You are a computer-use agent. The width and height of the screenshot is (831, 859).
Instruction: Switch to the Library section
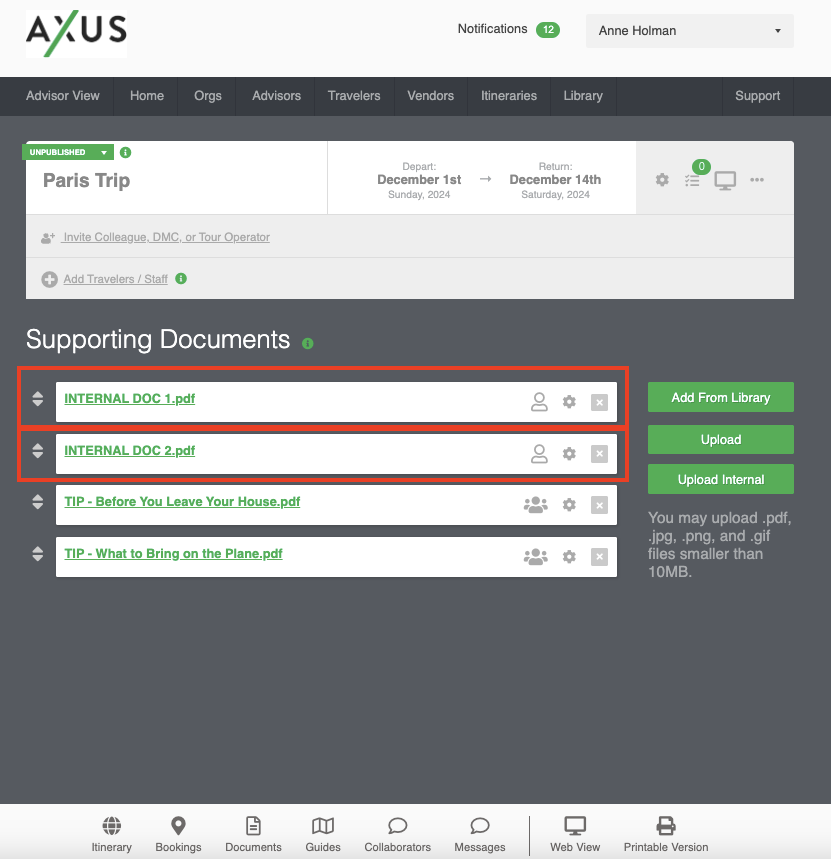tap(583, 96)
